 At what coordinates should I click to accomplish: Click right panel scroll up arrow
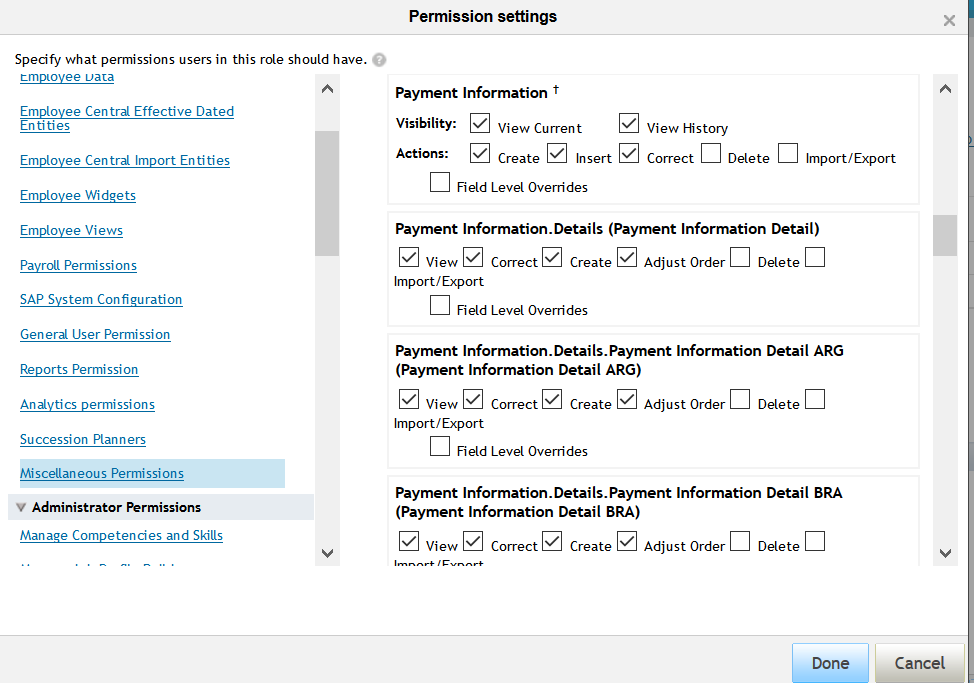[x=945, y=89]
